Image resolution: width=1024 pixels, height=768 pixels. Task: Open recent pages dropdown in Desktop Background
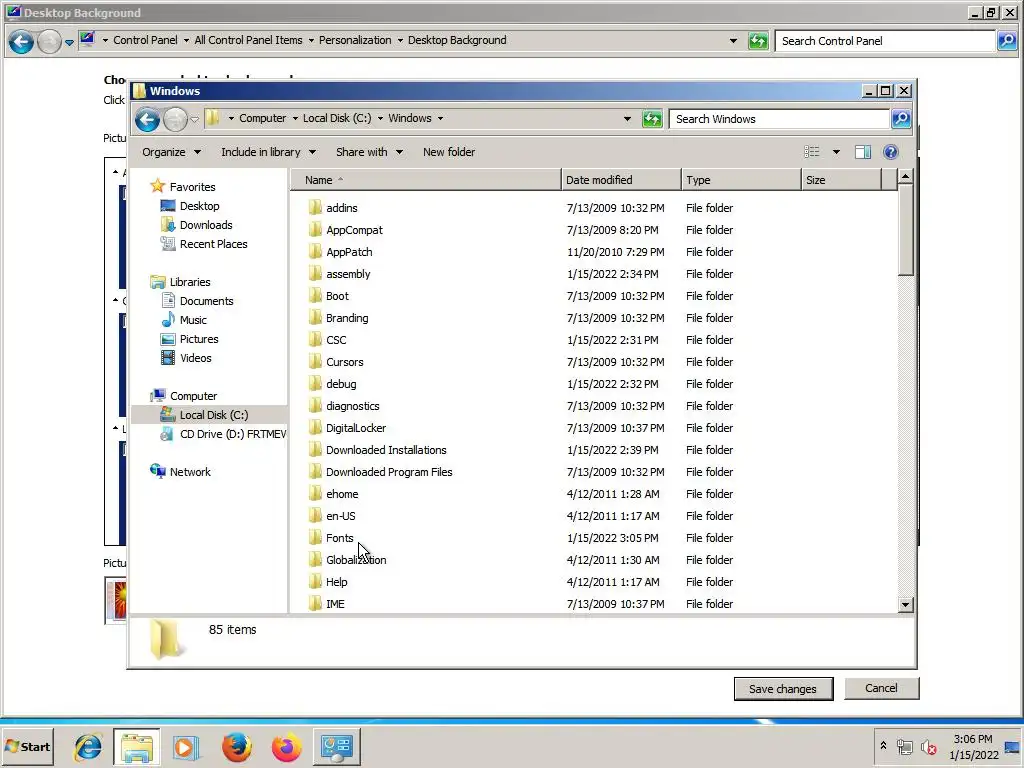coord(69,42)
